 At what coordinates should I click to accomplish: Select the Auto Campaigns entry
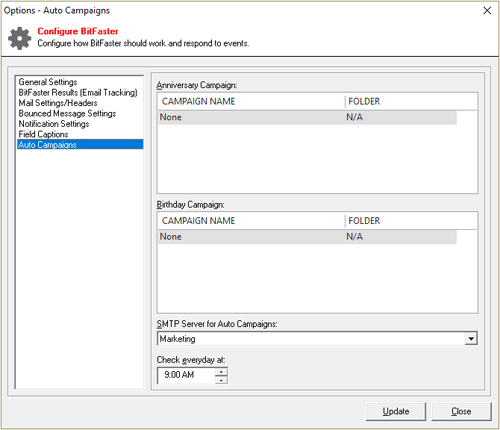tap(80, 144)
